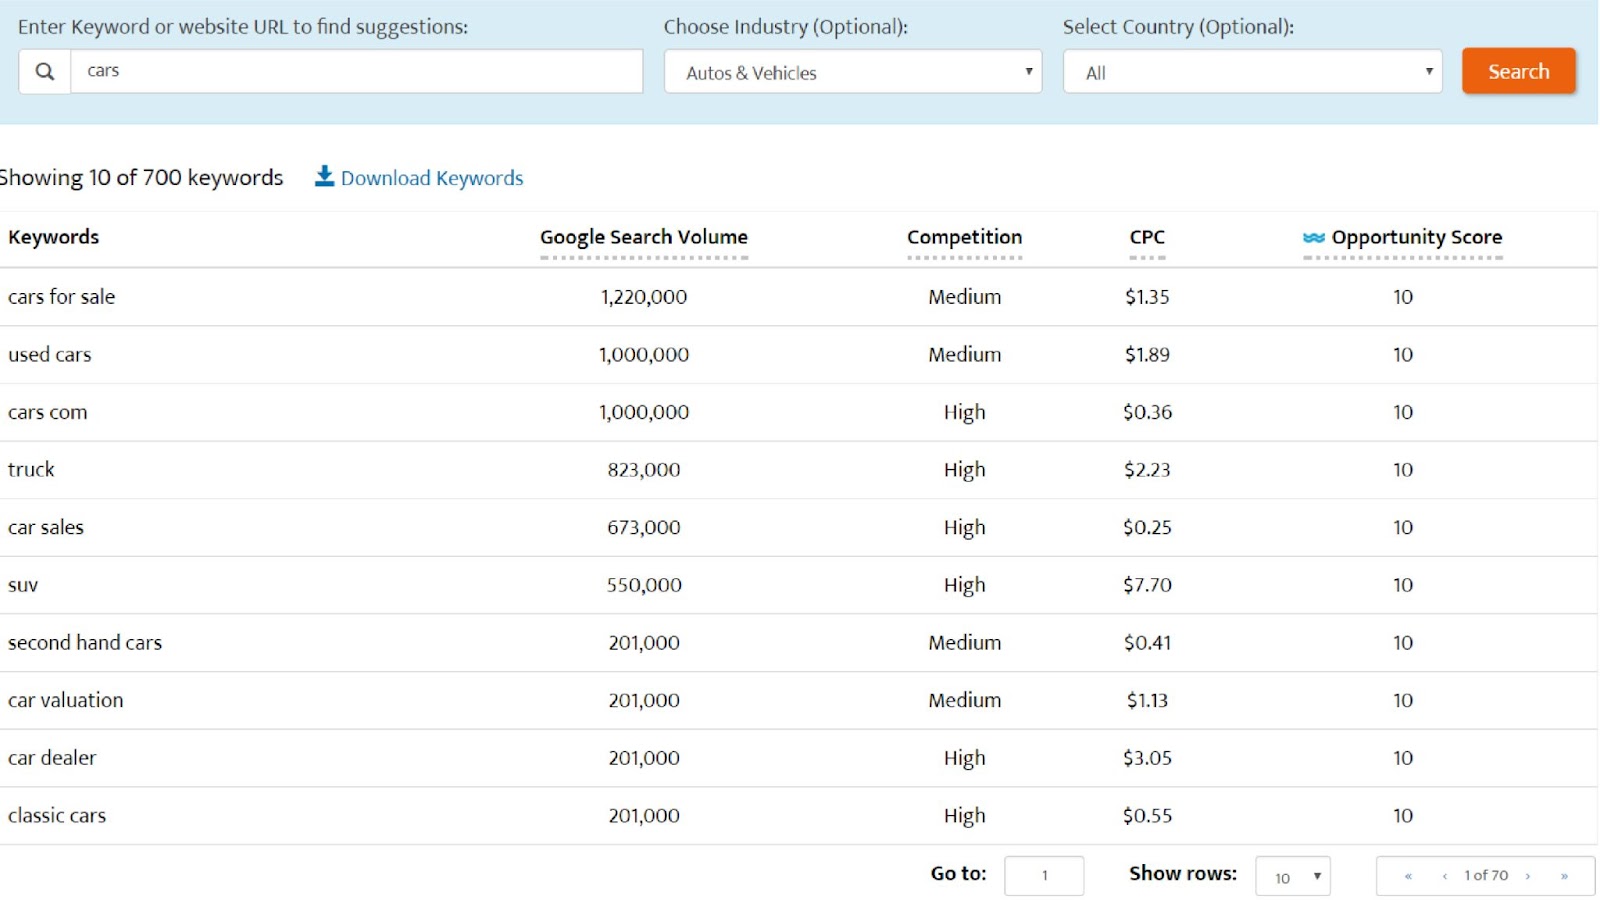Viewport: 1600px width, 900px height.
Task: Click the keyword search text box
Action: point(355,71)
